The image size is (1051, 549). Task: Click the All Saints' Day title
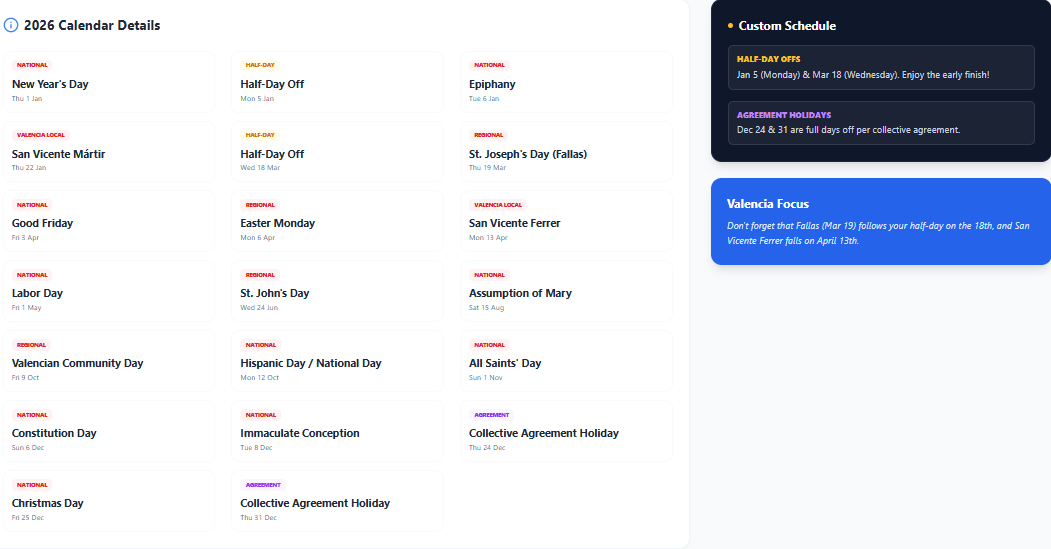point(505,363)
